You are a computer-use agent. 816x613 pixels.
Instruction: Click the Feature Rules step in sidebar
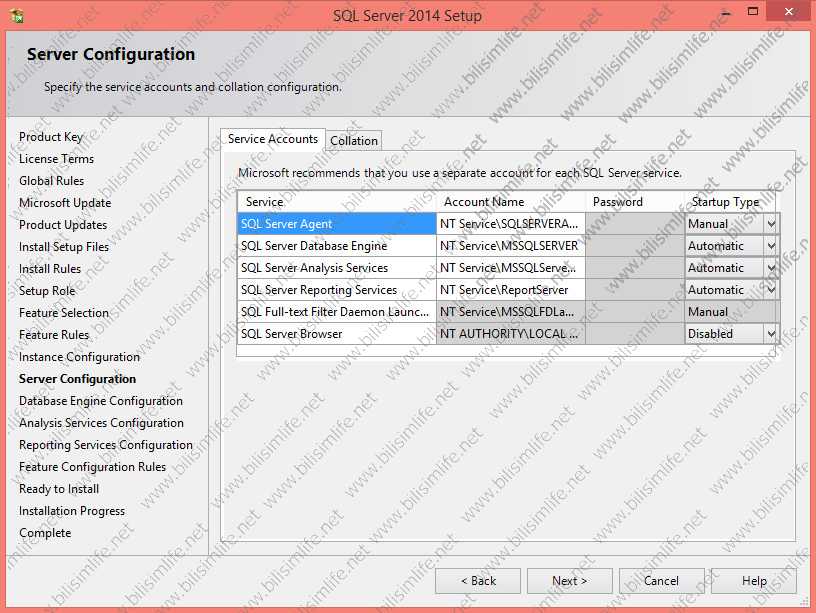click(54, 335)
